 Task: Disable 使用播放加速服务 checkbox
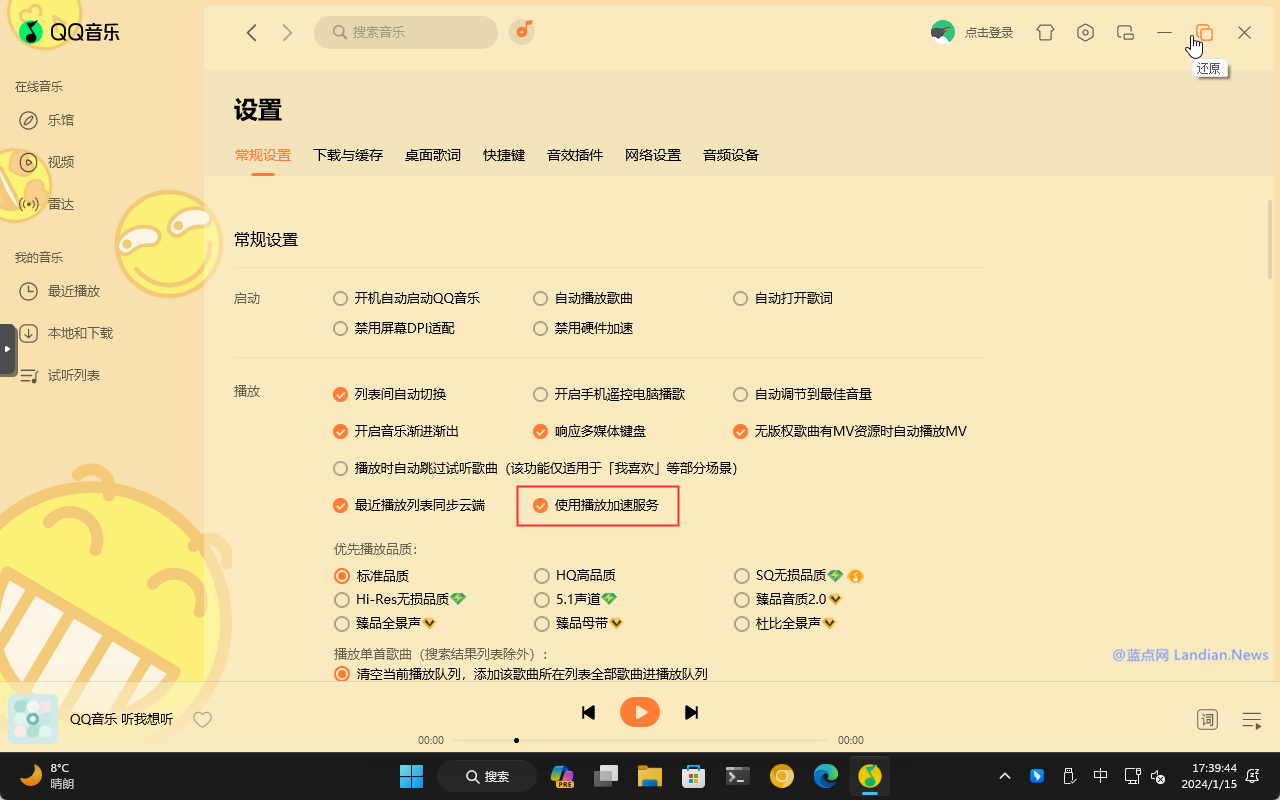click(541, 506)
